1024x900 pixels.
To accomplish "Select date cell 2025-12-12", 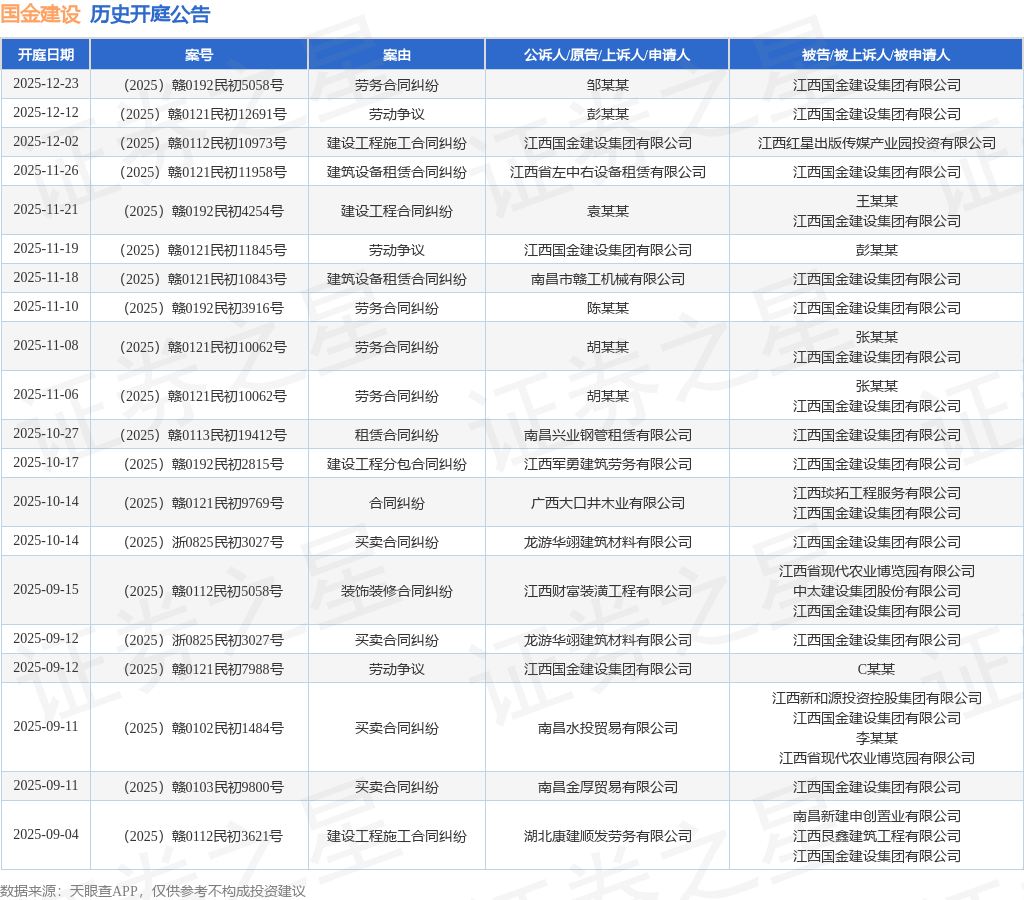I will point(46,112).
